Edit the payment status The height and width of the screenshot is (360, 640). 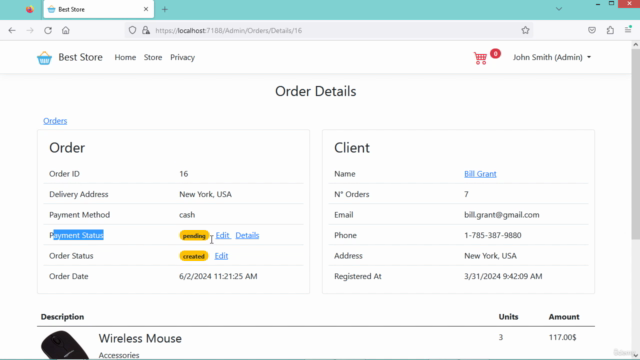(223, 235)
